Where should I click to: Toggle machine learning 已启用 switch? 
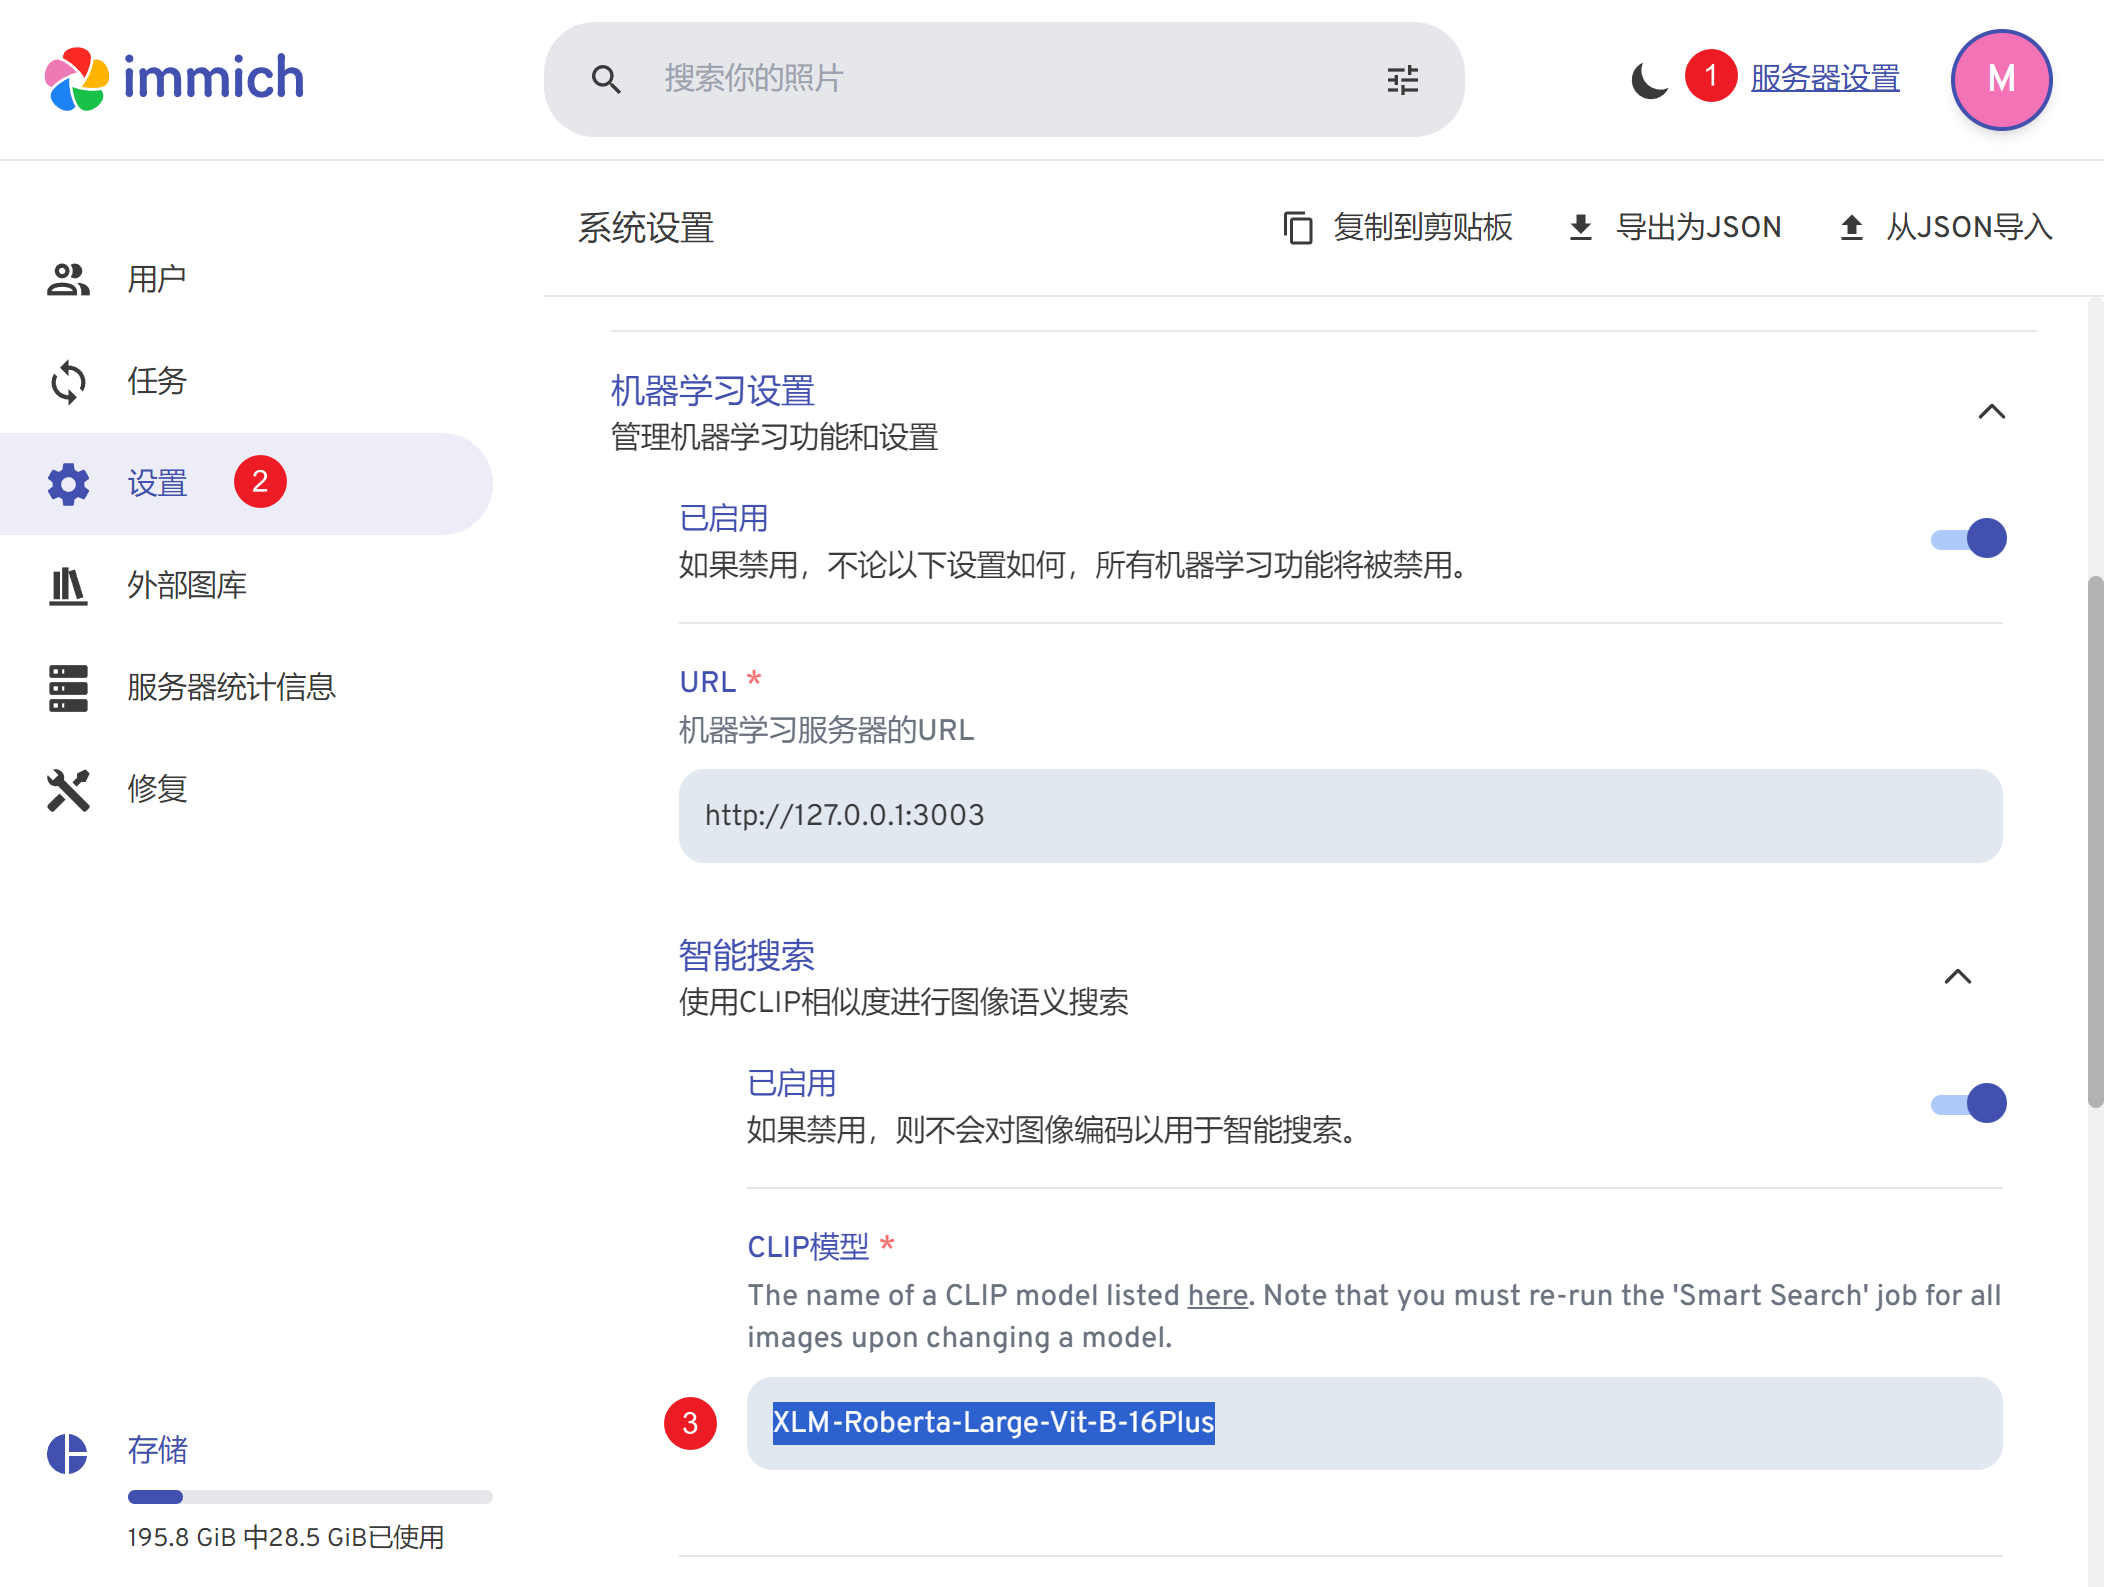pos(1968,539)
